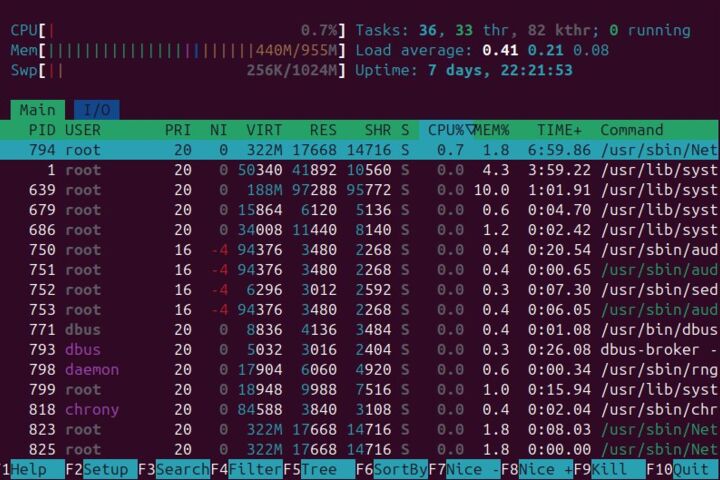Screen dimensions: 720x480
Task: Click the Load average line
Action: (482, 50)
